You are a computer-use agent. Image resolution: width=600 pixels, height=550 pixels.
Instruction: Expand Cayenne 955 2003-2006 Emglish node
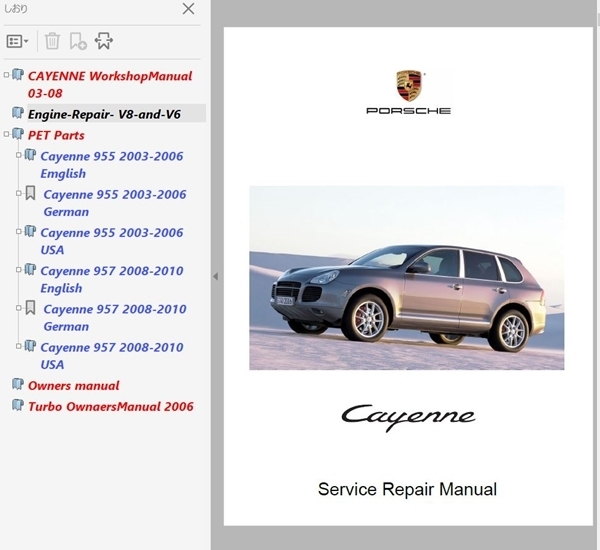[18, 155]
